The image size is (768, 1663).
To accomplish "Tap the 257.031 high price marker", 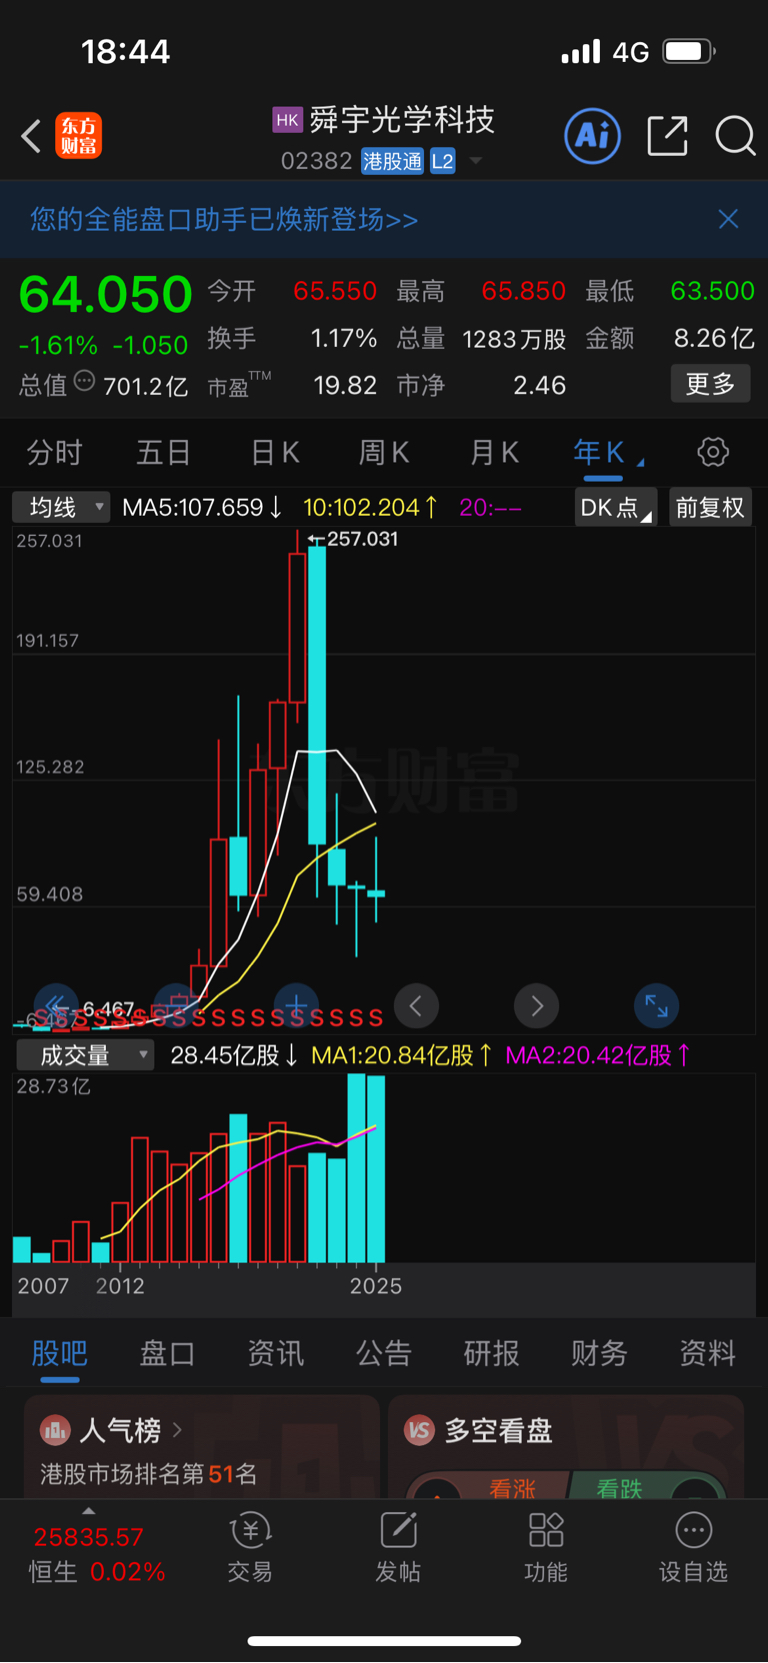I will point(353,539).
